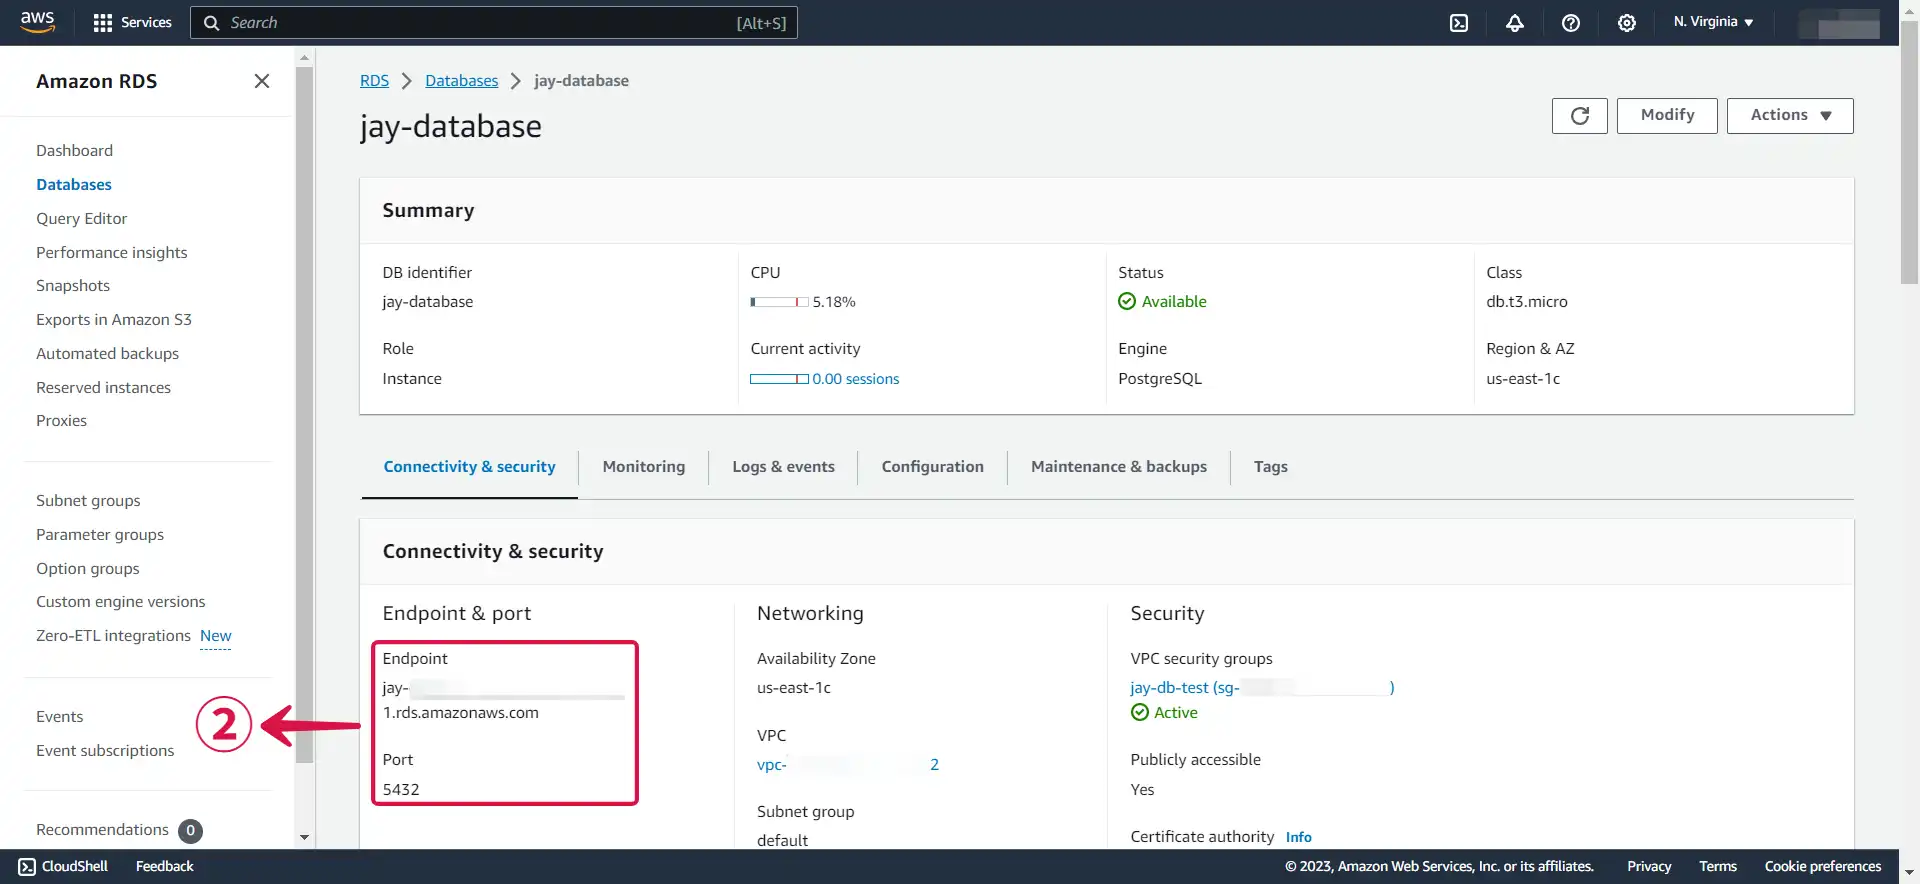
Task: Click the PostgreSQL engine value
Action: pyautogui.click(x=1160, y=379)
